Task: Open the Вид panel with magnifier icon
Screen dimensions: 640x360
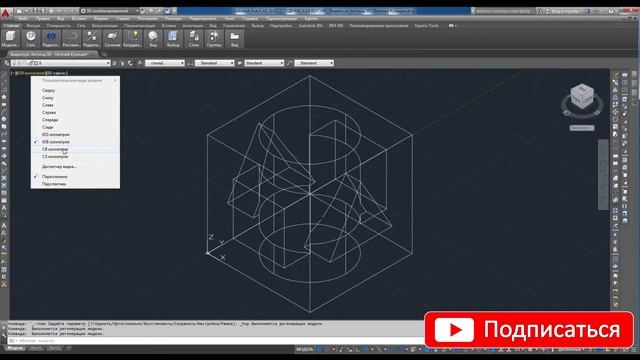Action: [x=153, y=39]
